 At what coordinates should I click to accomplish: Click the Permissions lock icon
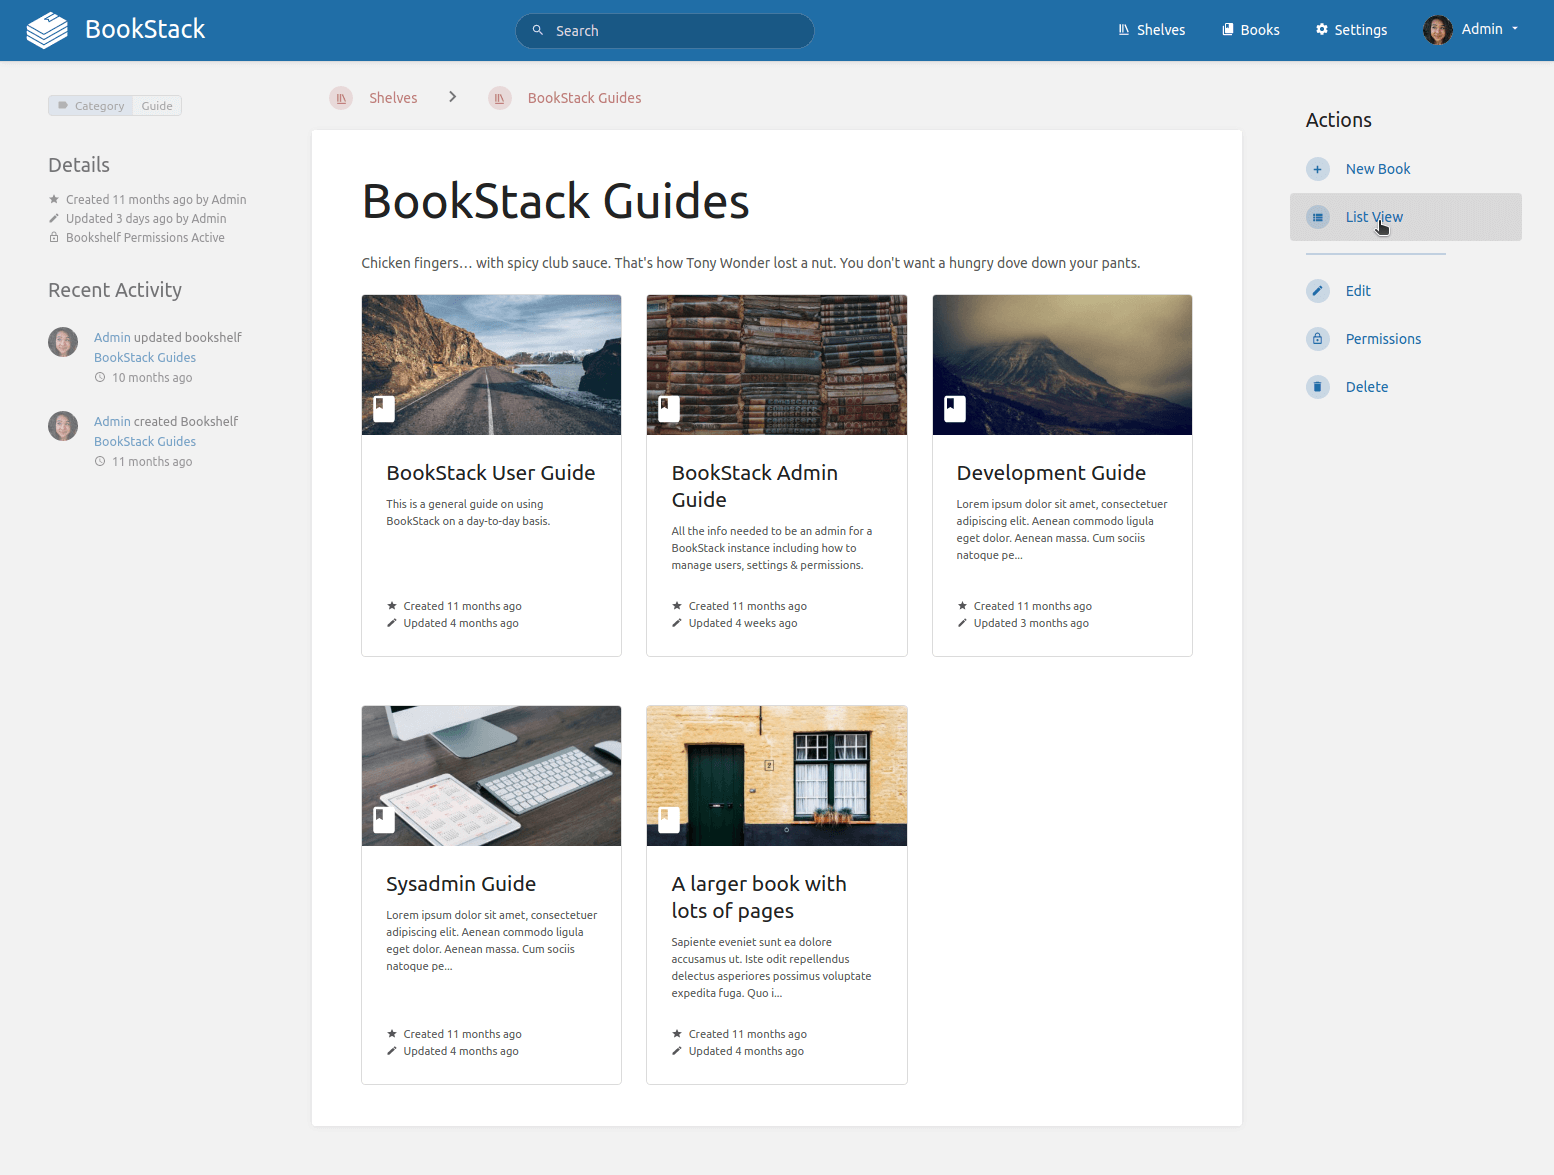(x=1318, y=339)
